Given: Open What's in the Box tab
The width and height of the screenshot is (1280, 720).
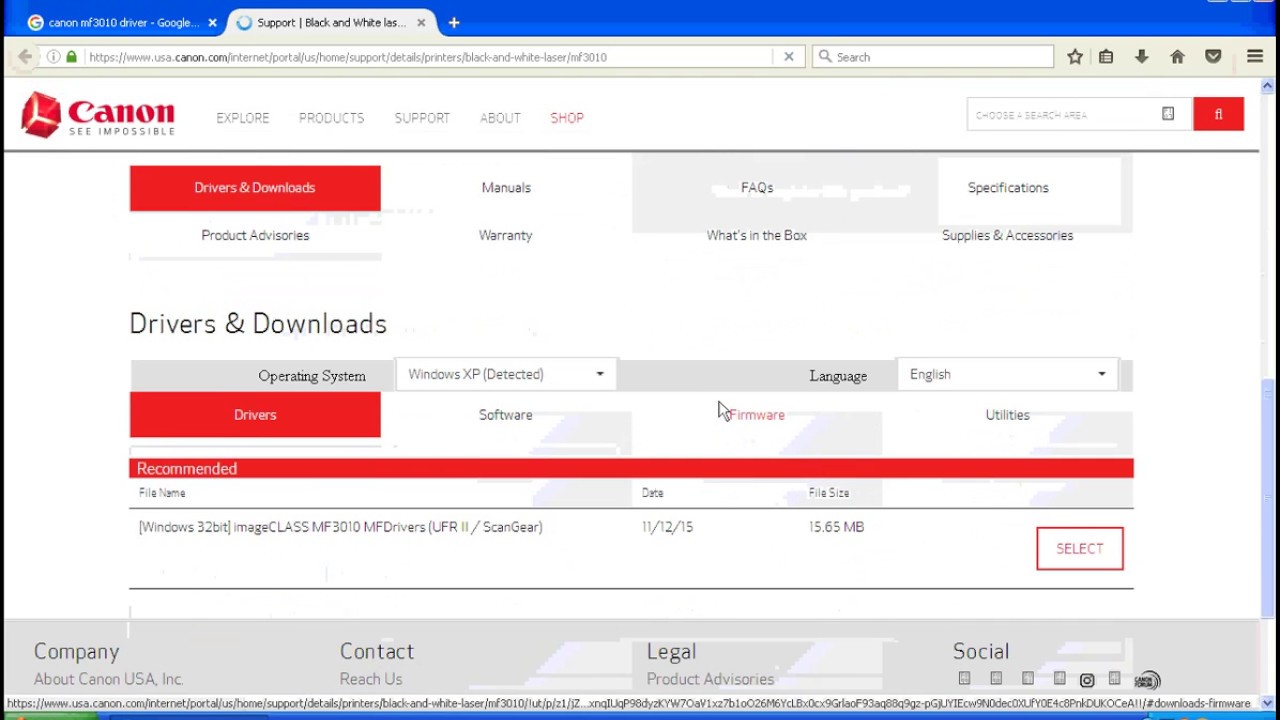Looking at the screenshot, I should (x=757, y=235).
